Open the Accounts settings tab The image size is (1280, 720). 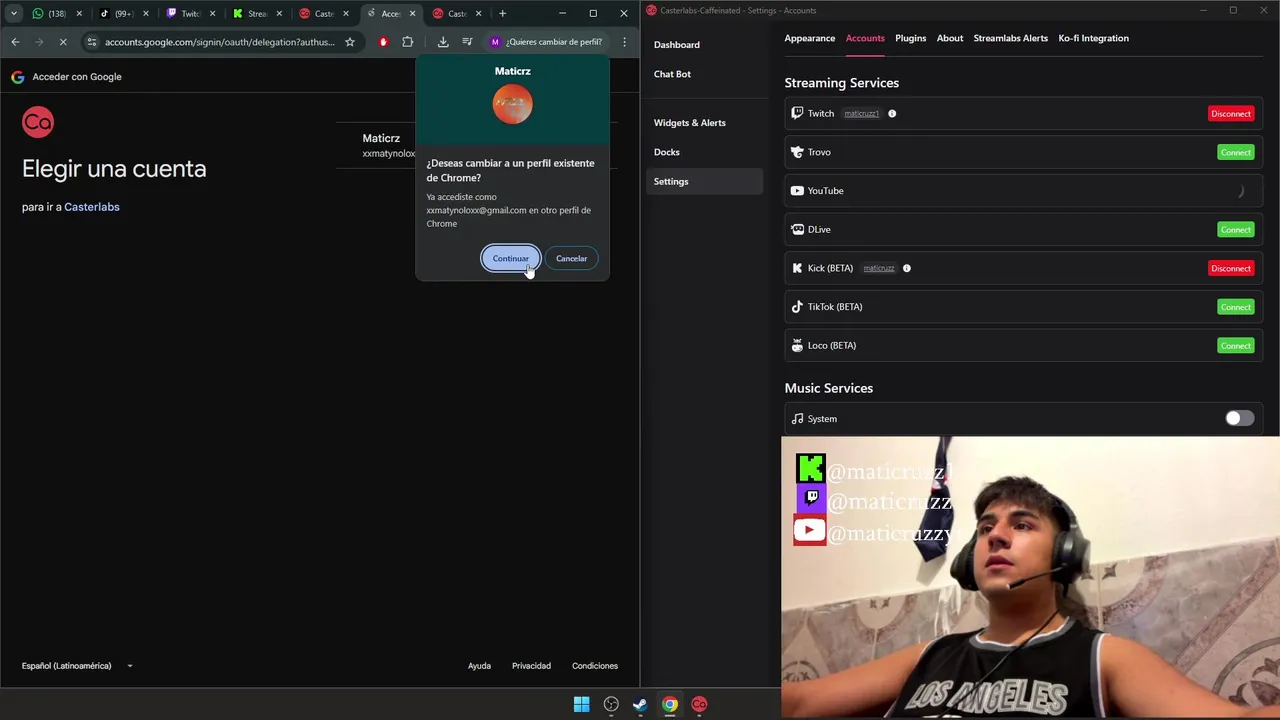click(x=865, y=38)
